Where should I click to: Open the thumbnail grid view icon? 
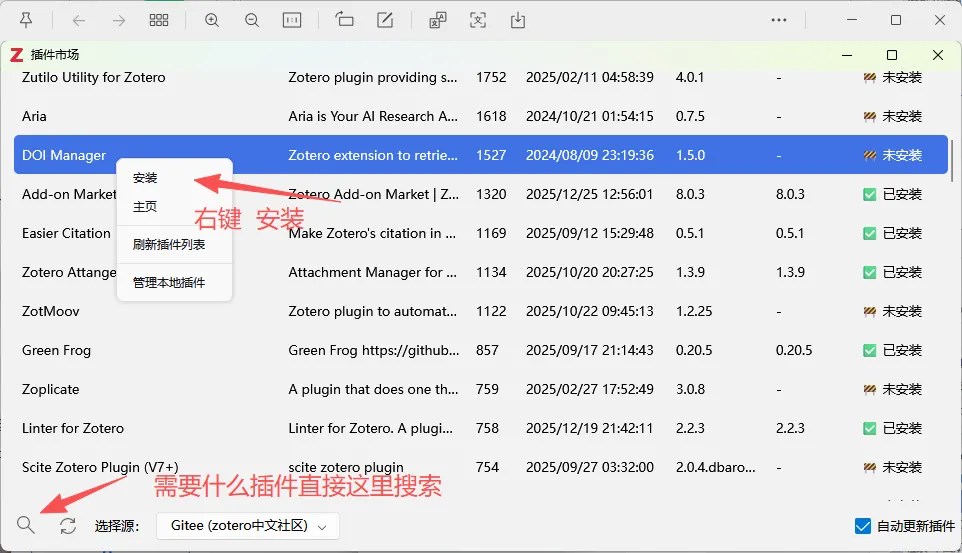(159, 20)
